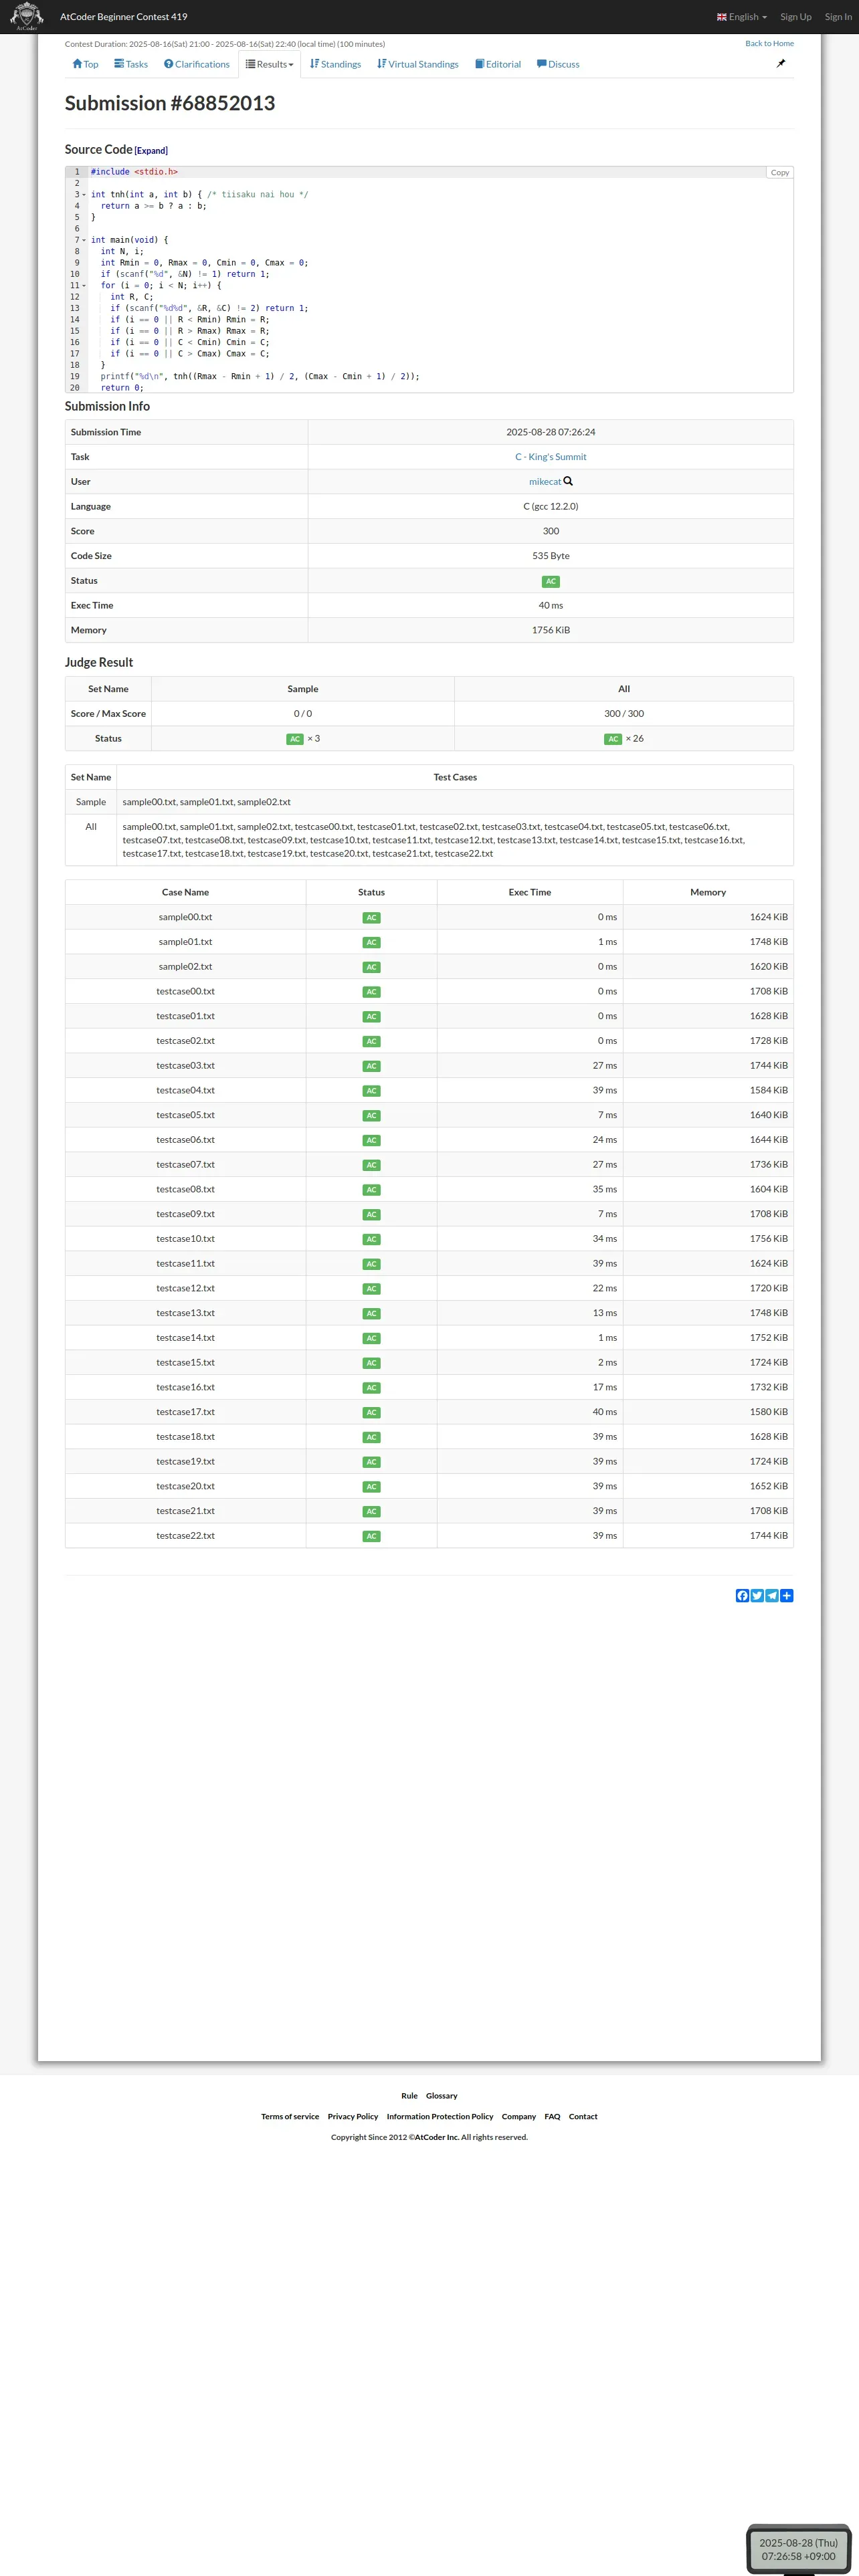Open the Top tab
The width and height of the screenshot is (859, 2576).
85,64
